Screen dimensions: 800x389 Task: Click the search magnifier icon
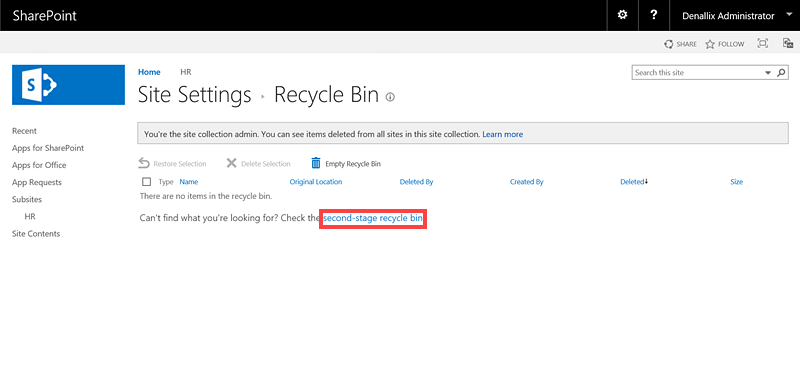[x=781, y=72]
